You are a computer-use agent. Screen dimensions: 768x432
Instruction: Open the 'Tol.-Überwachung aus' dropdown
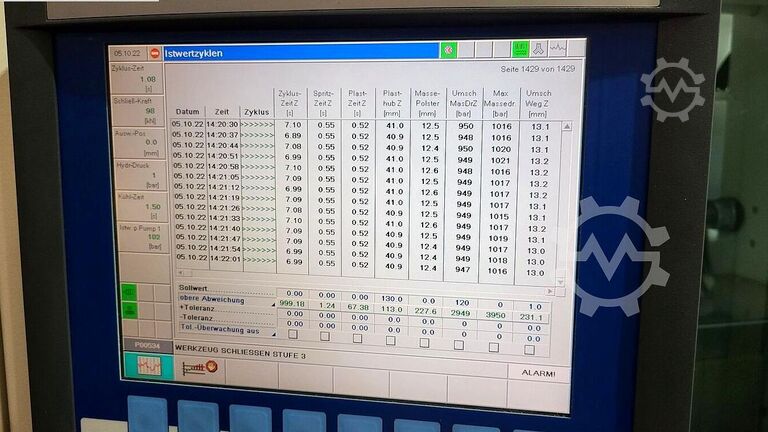click(272, 331)
